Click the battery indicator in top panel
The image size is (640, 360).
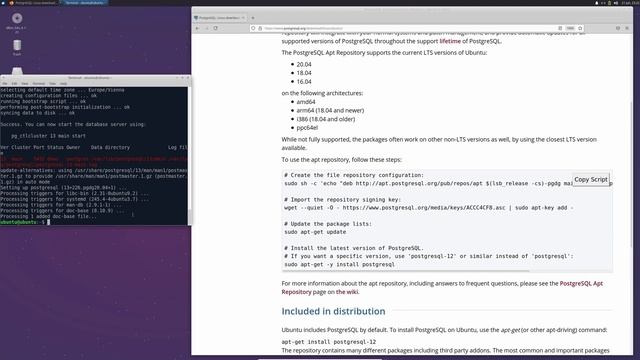click(609, 3)
